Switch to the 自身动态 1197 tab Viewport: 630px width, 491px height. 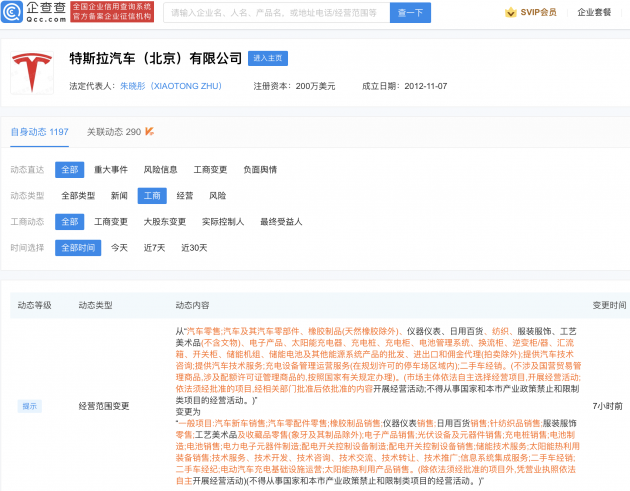point(39,132)
